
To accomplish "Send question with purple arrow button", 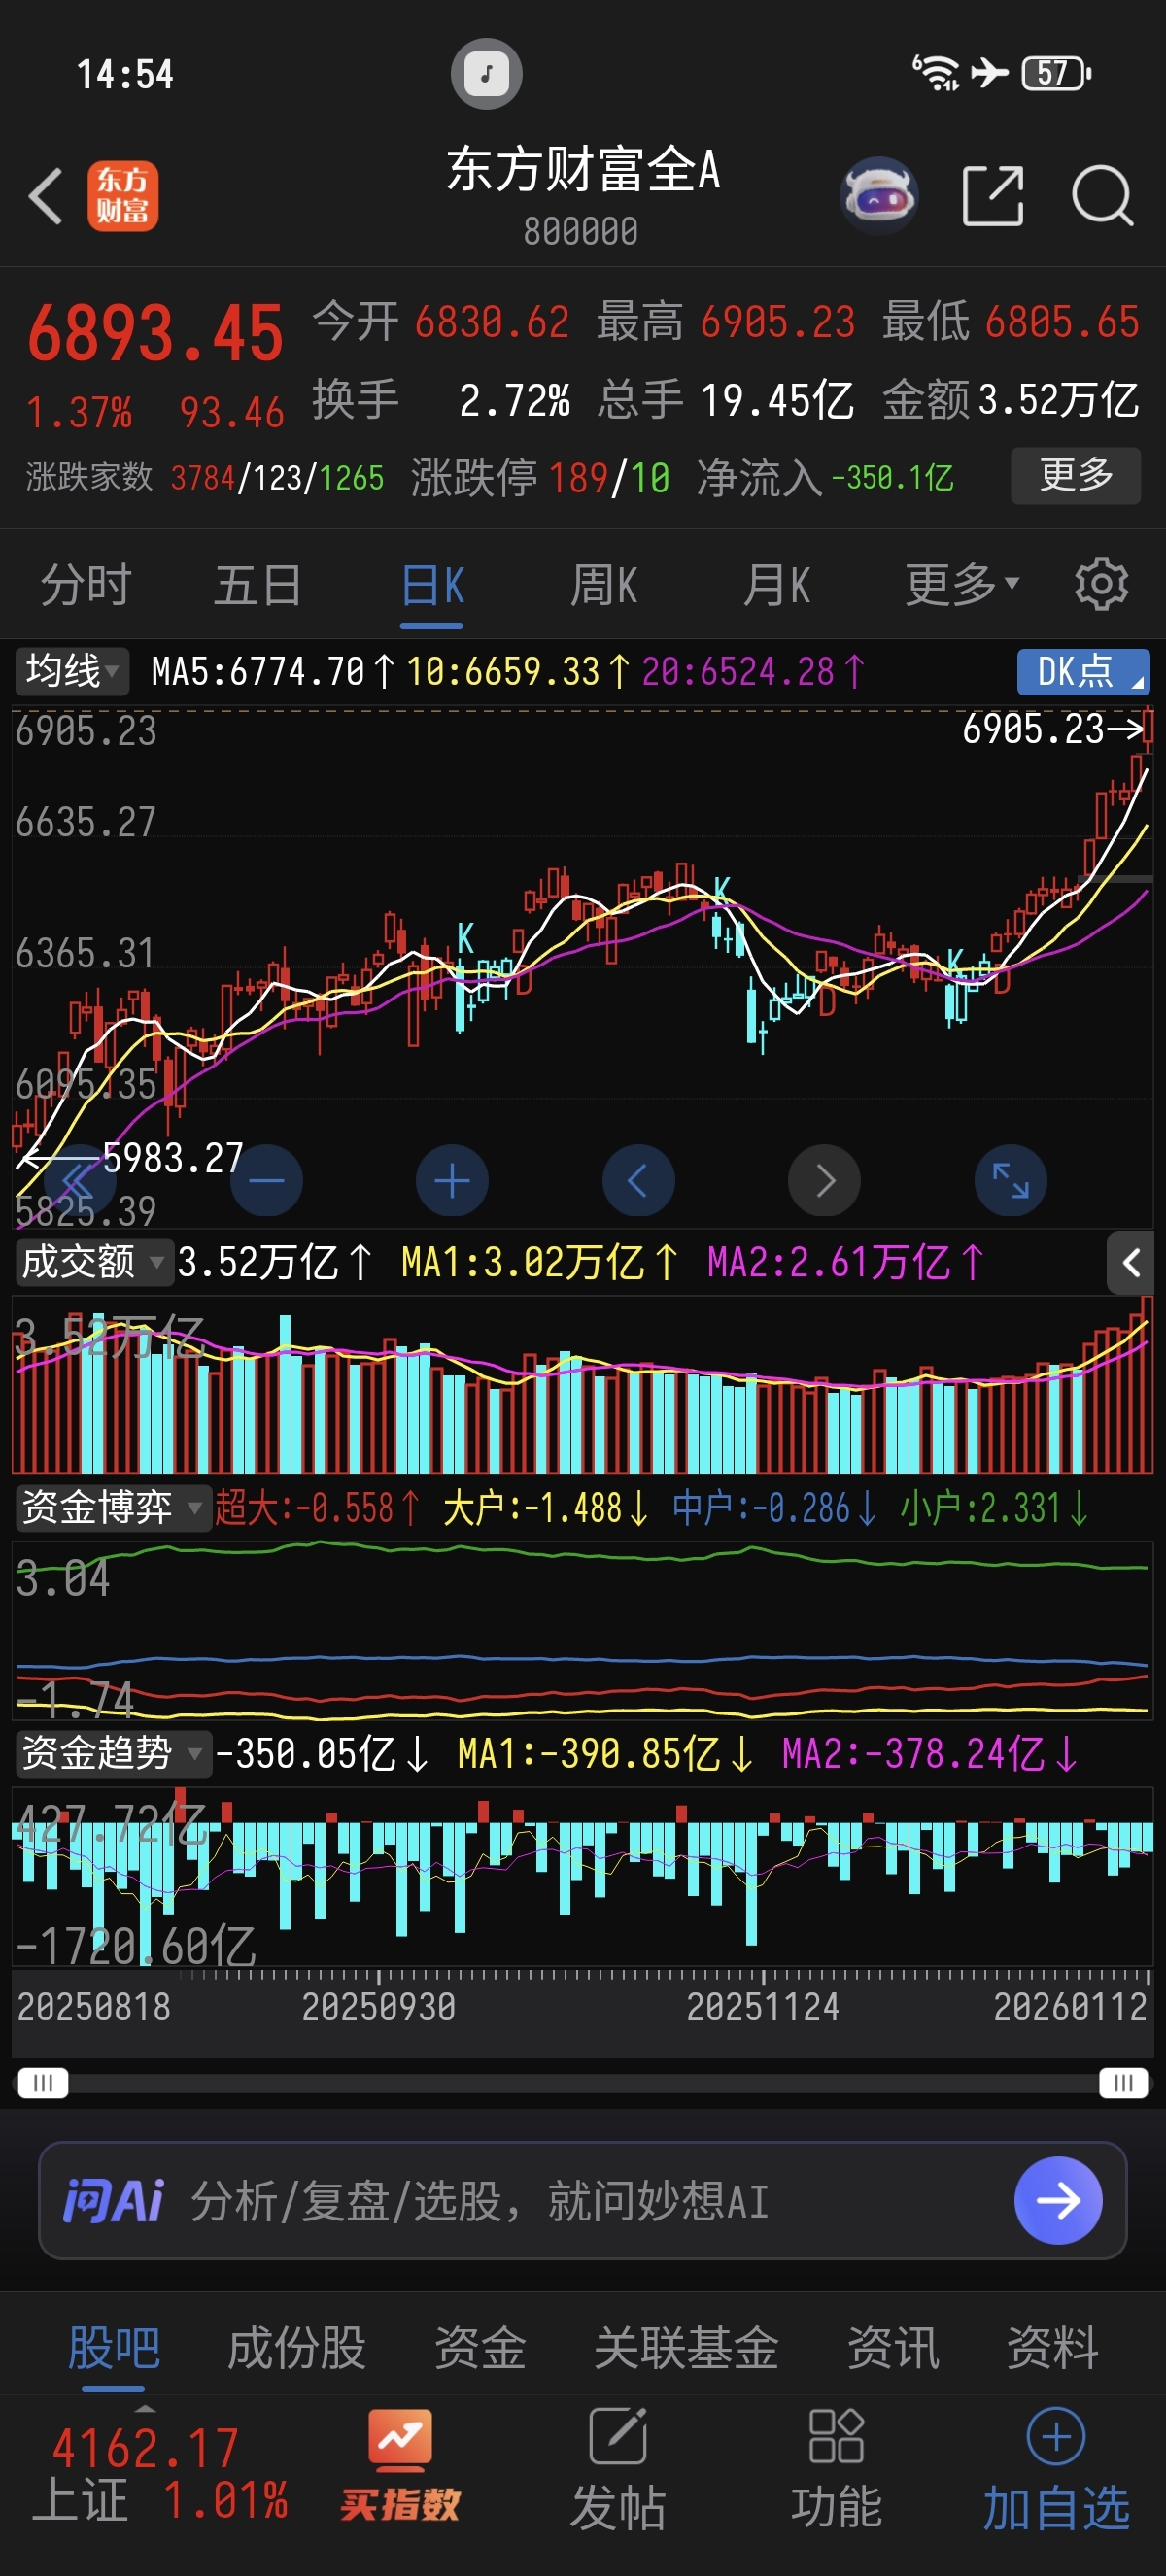I will point(1058,2200).
